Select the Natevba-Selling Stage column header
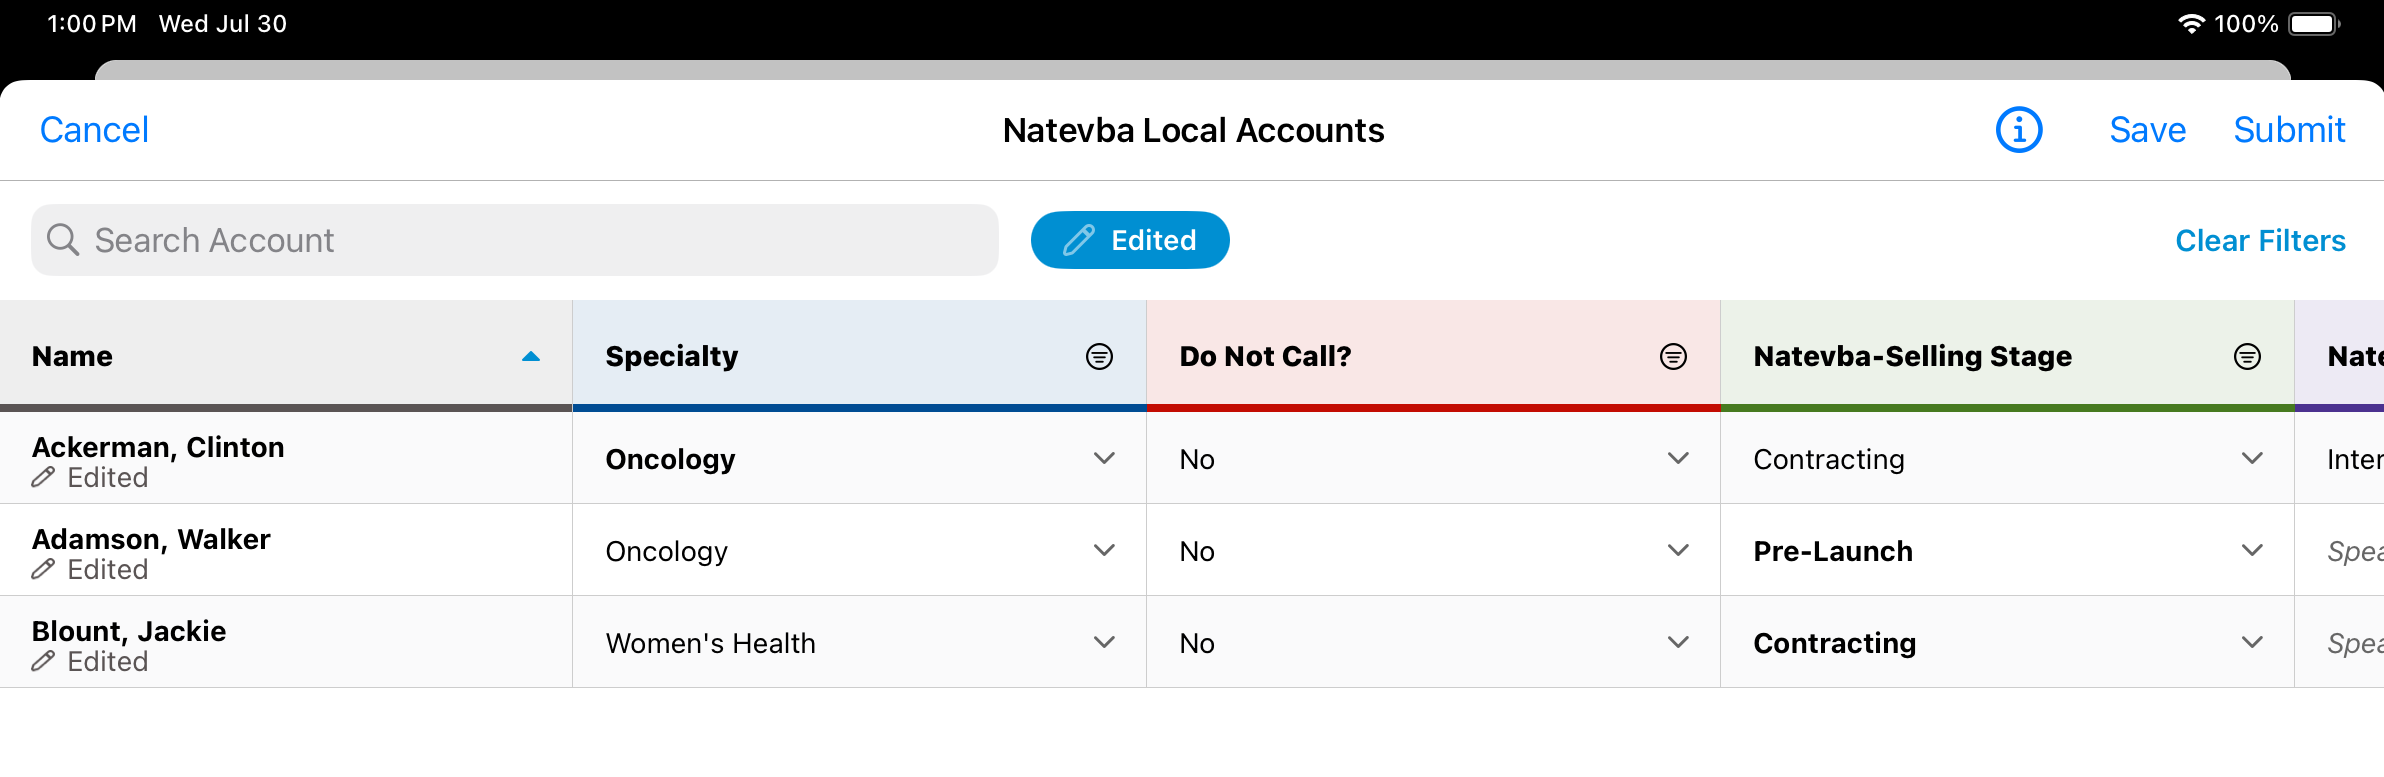2384x777 pixels. (1912, 357)
